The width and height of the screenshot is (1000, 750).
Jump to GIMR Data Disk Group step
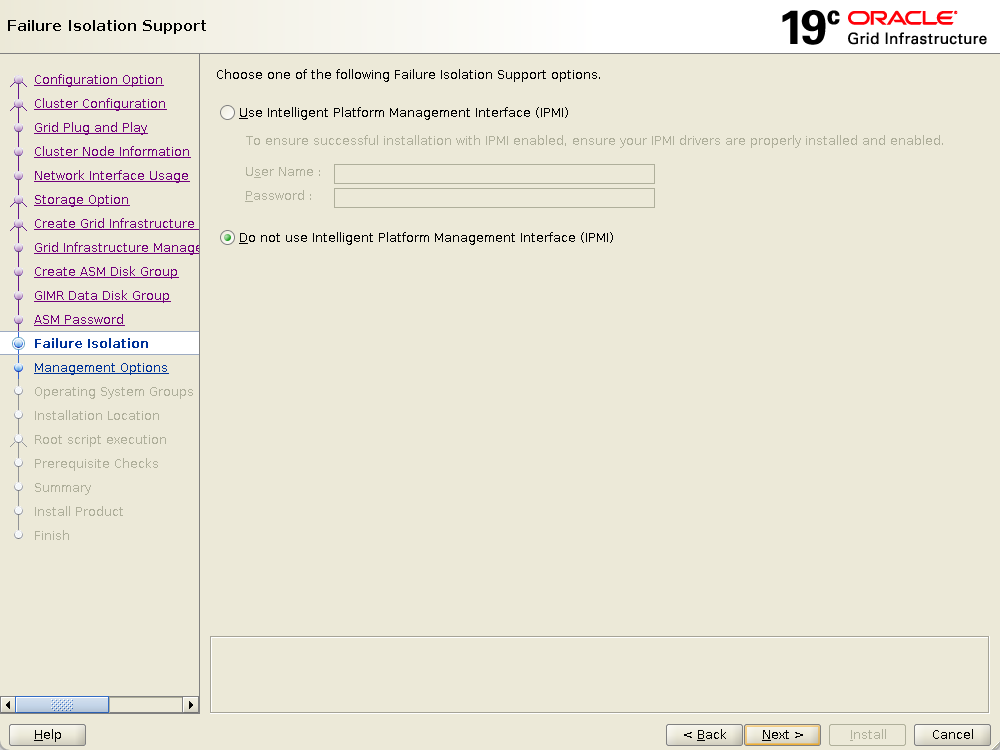tap(101, 296)
